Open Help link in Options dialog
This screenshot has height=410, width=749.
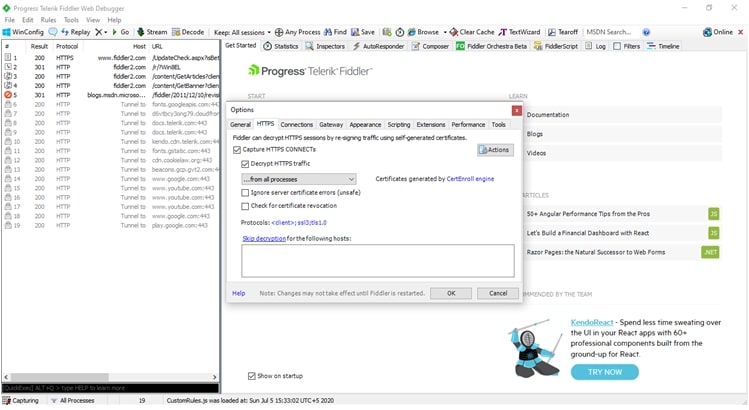coord(238,293)
